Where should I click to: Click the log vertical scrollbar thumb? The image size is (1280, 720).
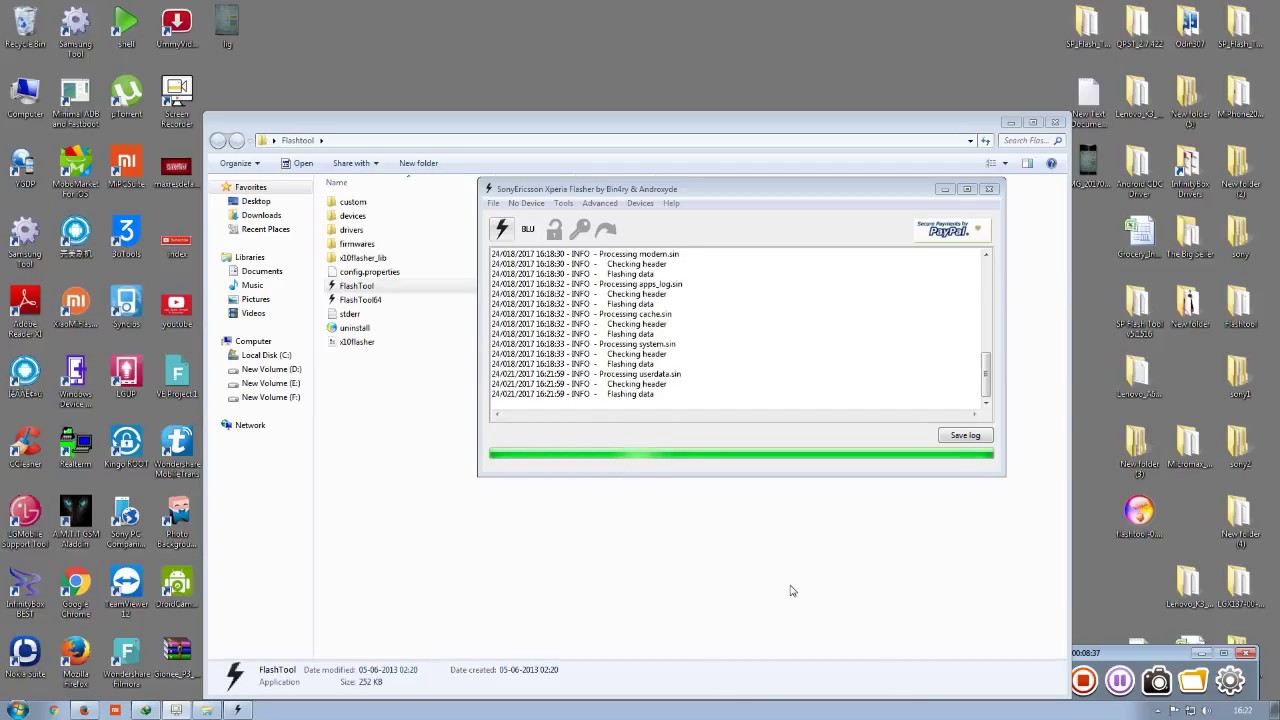(985, 373)
